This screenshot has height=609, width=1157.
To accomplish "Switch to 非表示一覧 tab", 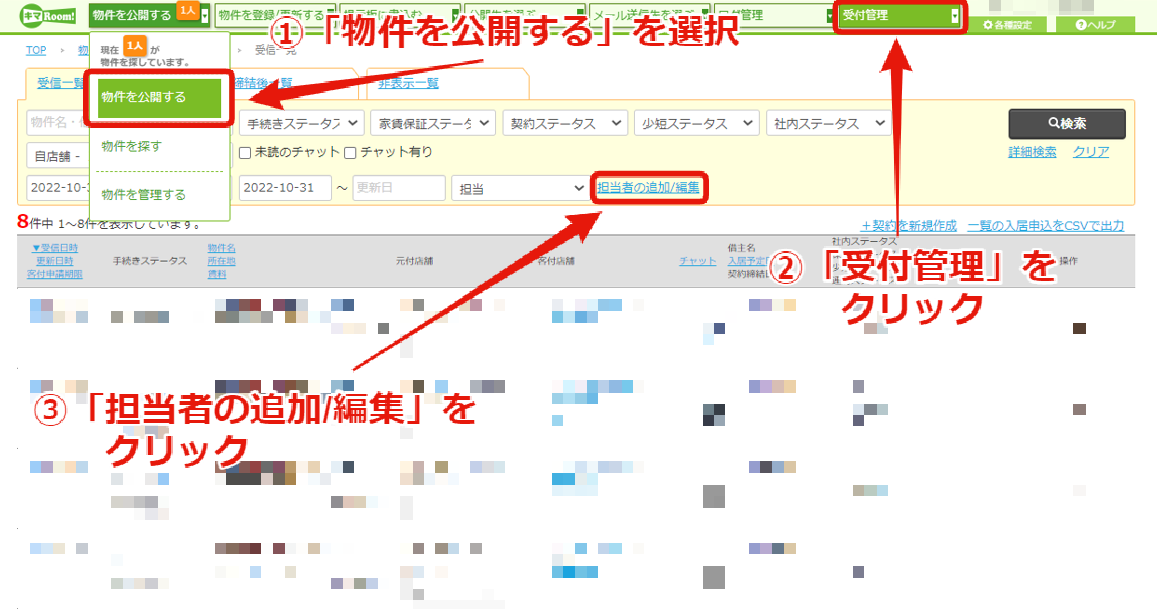I will tap(408, 83).
